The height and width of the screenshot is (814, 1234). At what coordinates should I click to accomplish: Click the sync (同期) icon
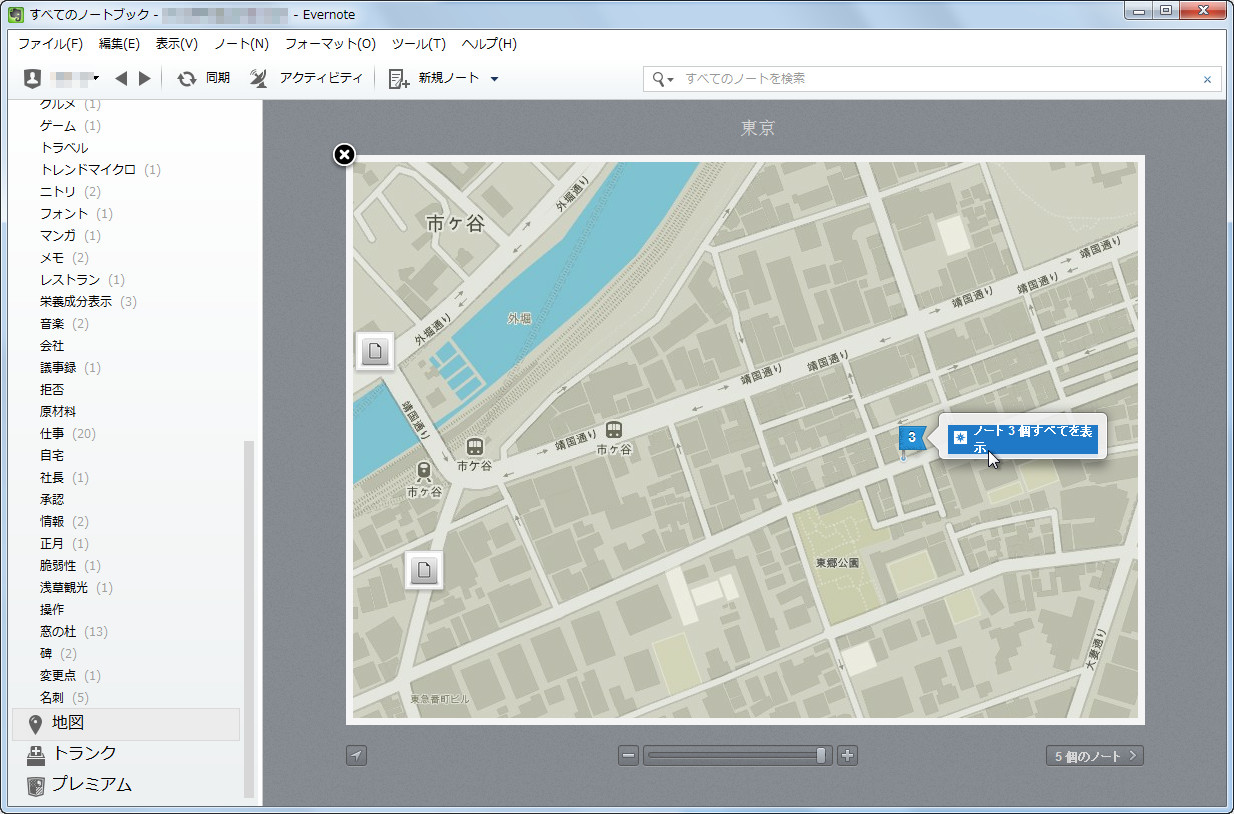click(x=187, y=78)
